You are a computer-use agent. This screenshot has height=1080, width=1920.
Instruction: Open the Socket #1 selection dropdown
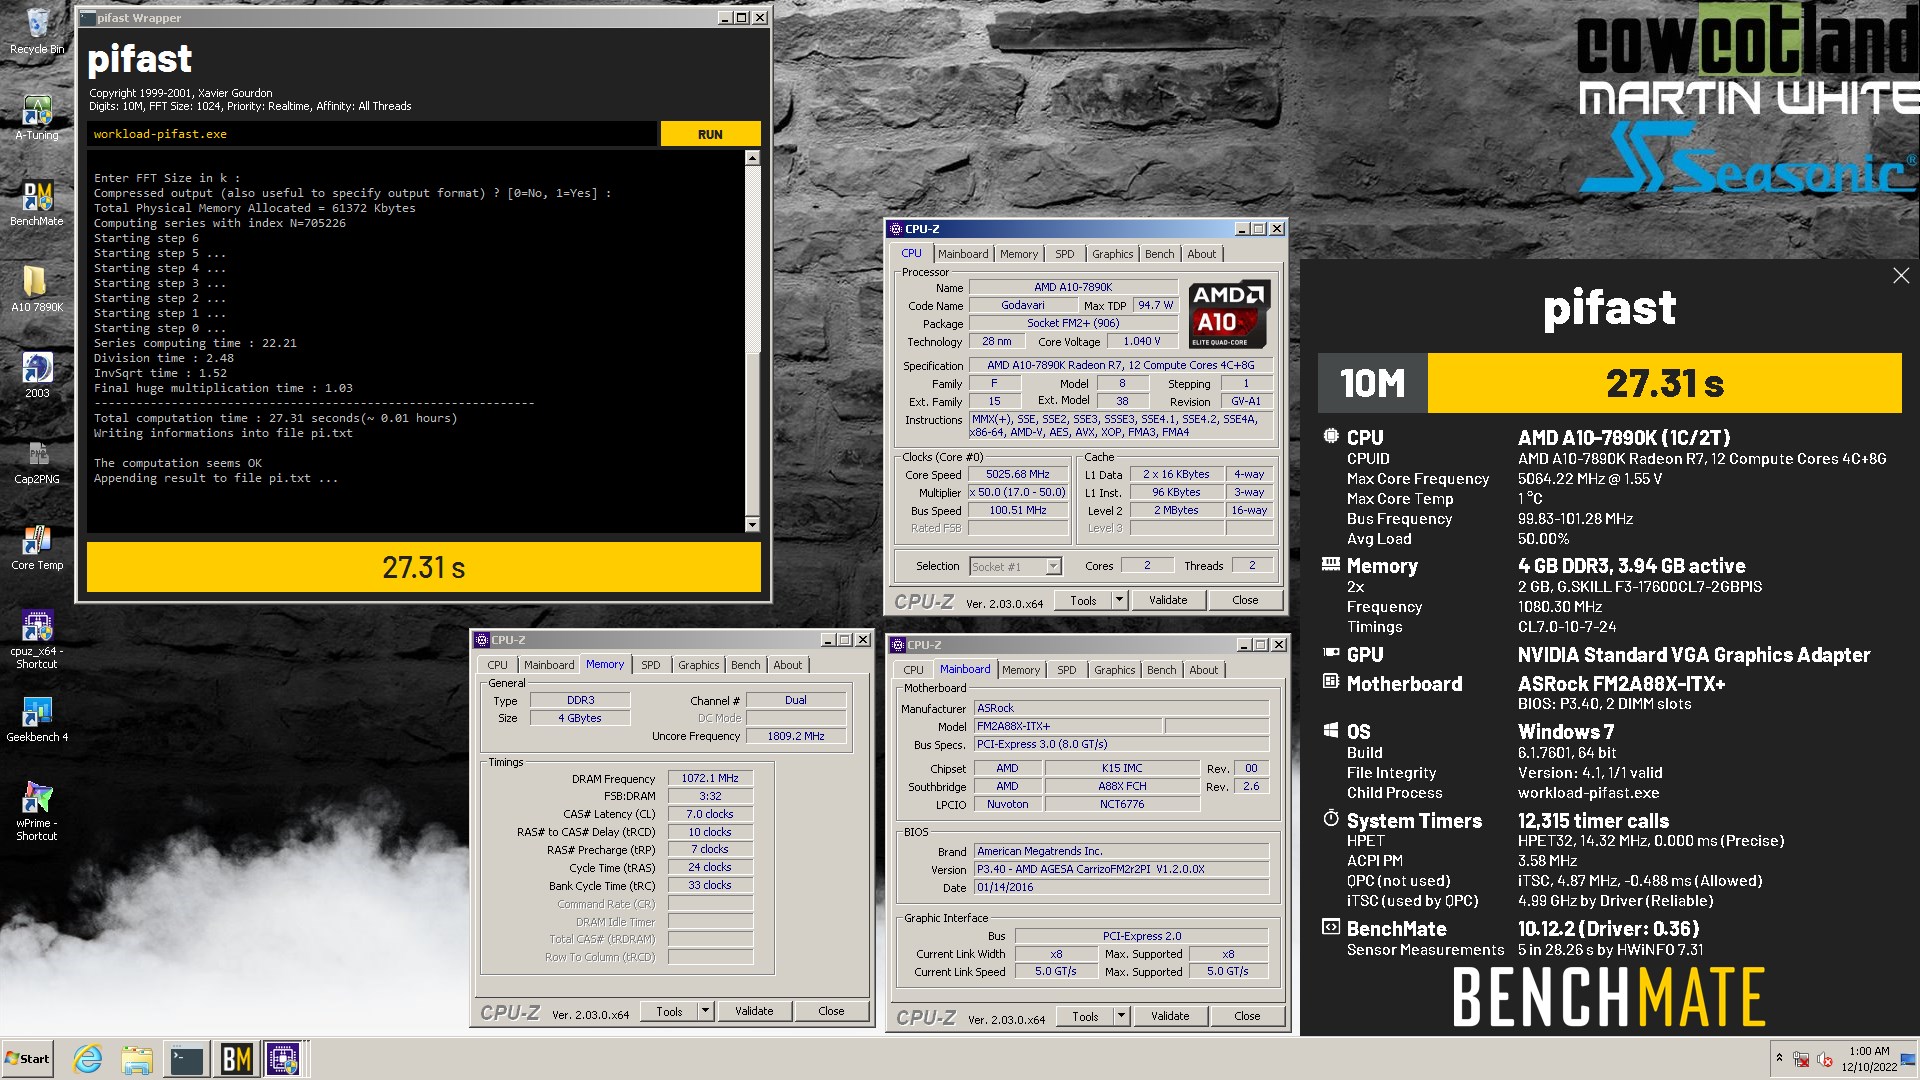point(1053,567)
